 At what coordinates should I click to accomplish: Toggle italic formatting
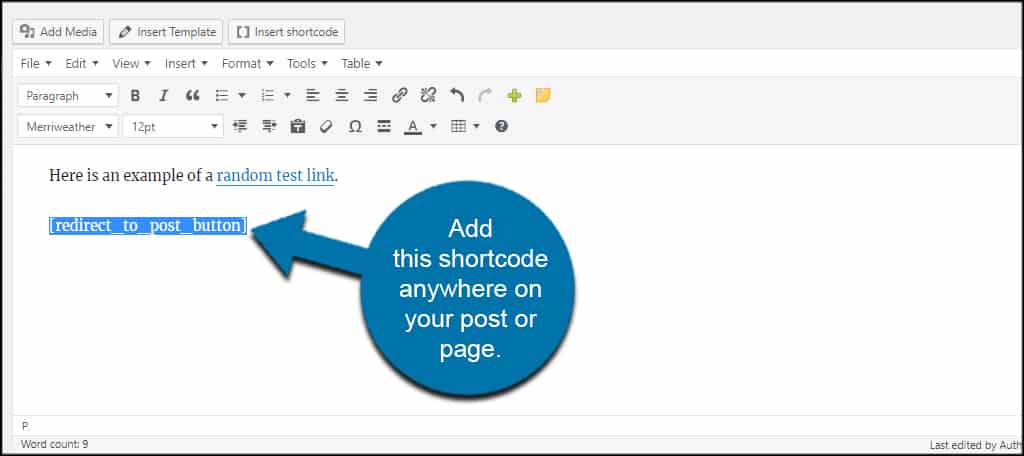163,95
